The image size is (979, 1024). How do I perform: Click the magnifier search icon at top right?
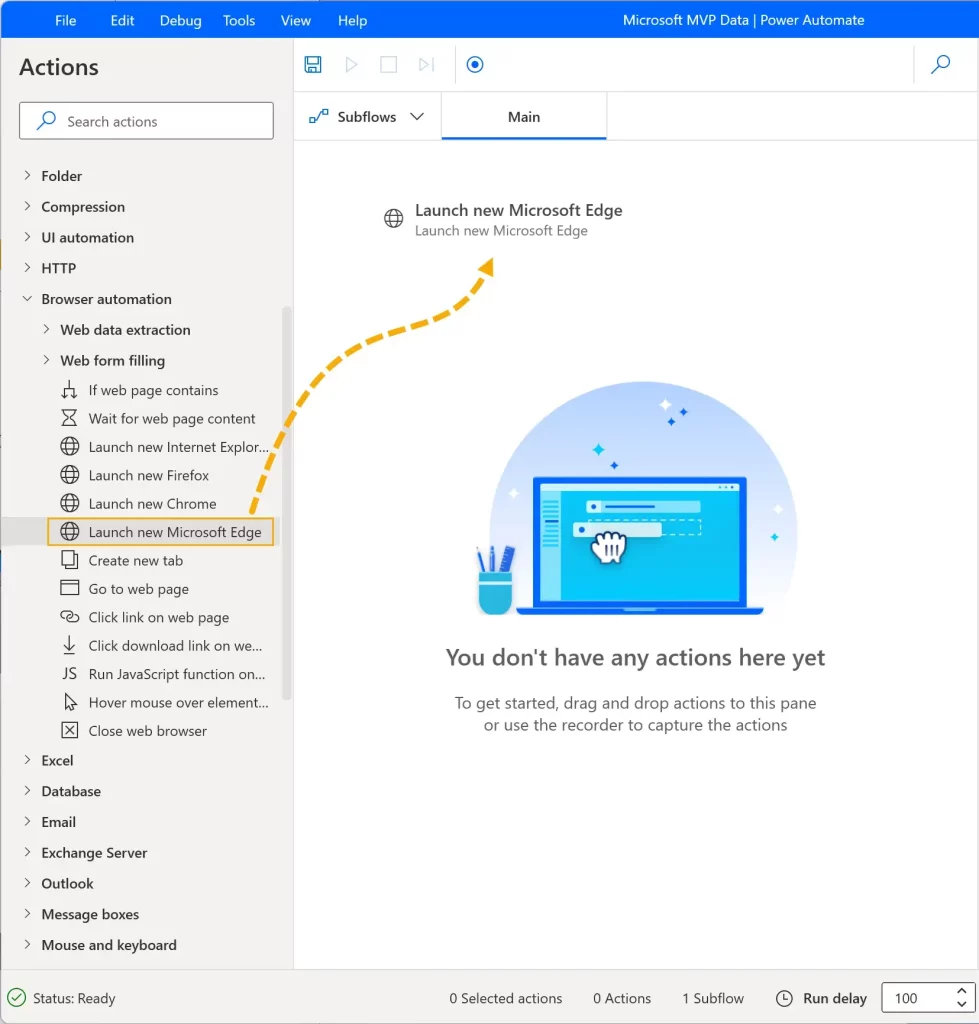[x=940, y=65]
